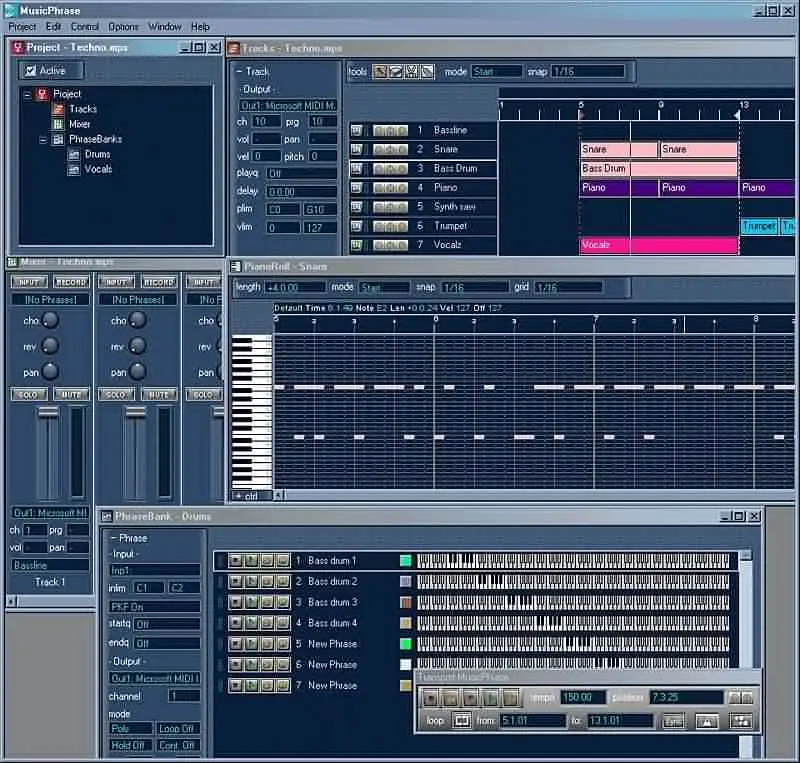
Task: Open Out1 Microsoft MIDI output dropdown in Track panel
Action: click(288, 106)
